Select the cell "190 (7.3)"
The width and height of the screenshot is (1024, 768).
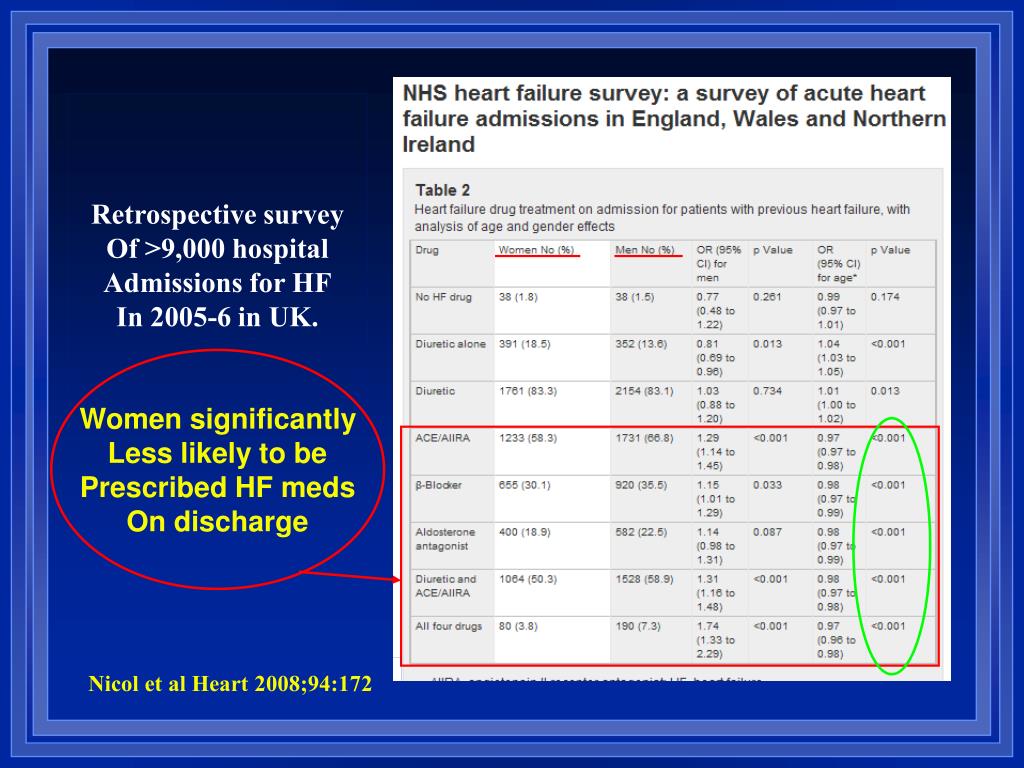point(638,626)
